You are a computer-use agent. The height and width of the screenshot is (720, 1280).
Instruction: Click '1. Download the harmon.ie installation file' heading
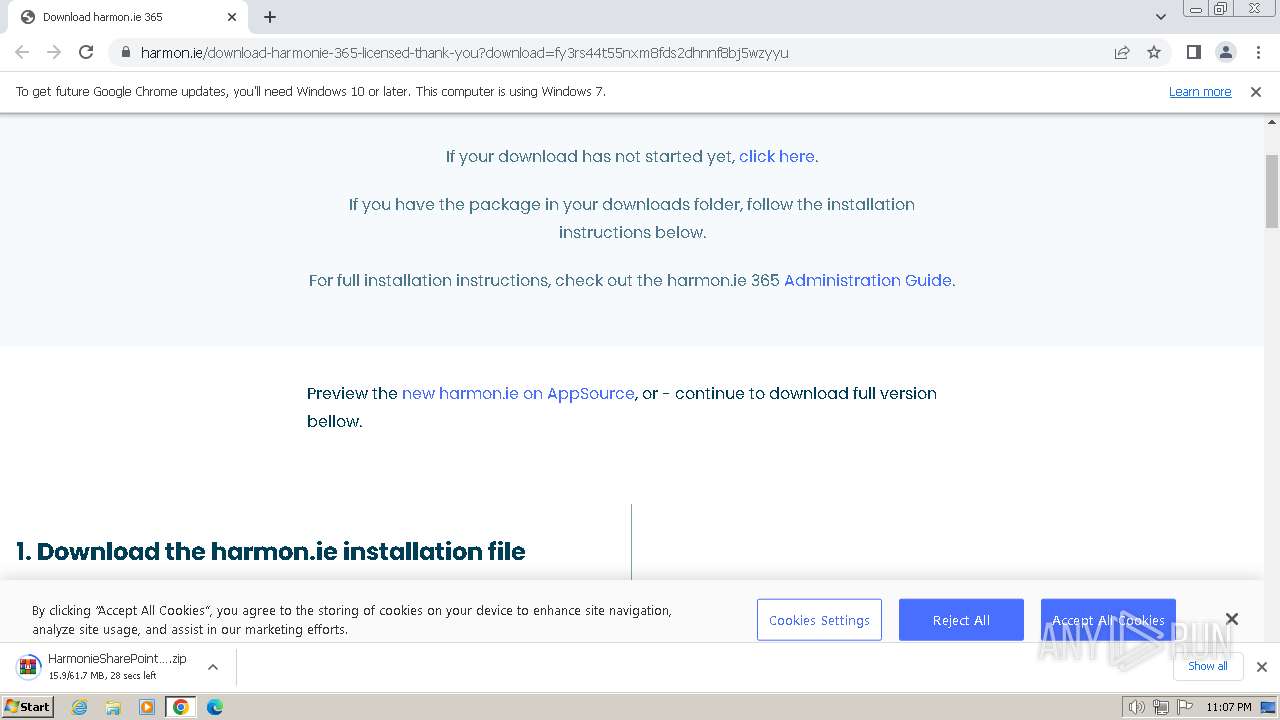(x=271, y=551)
